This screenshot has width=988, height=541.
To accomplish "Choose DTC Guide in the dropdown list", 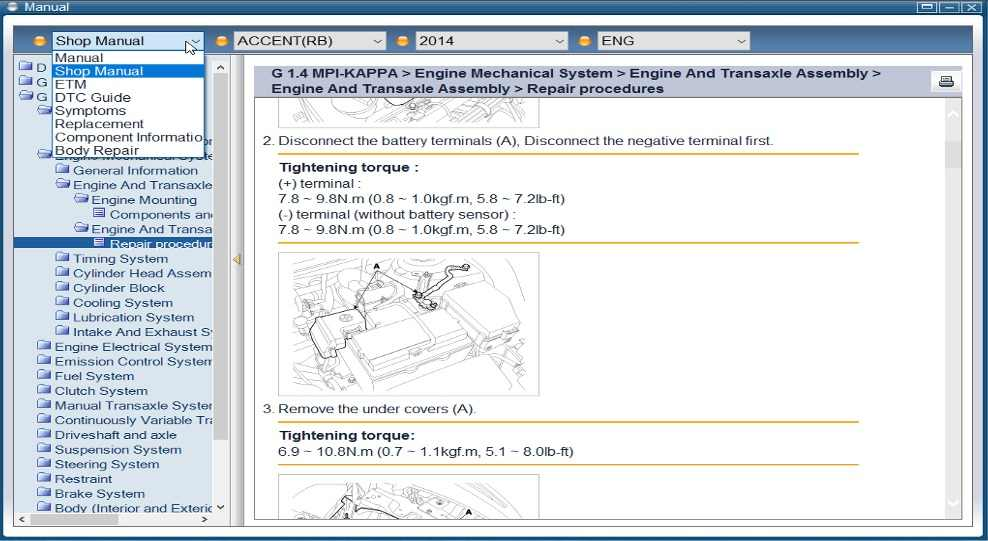I will pos(93,98).
